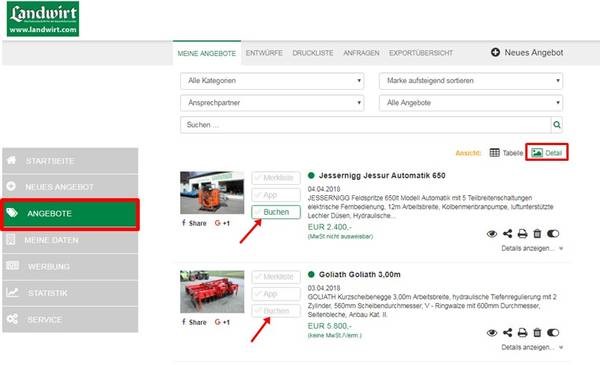Viewport: 600px width, 365px height.
Task: Open the Goliath disc harrow thumbnail
Action: pyautogui.click(x=212, y=292)
